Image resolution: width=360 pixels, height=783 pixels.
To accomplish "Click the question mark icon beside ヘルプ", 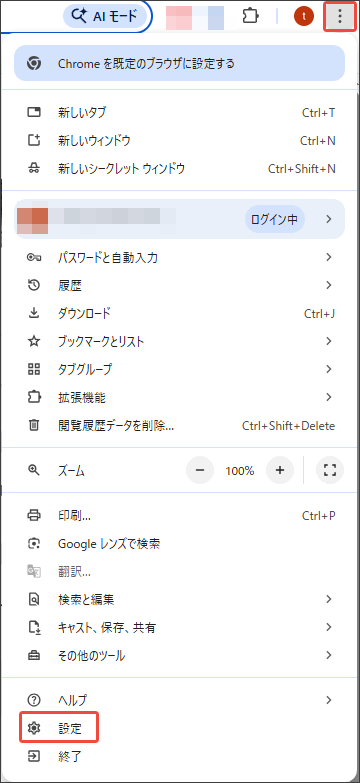I will (x=33, y=700).
